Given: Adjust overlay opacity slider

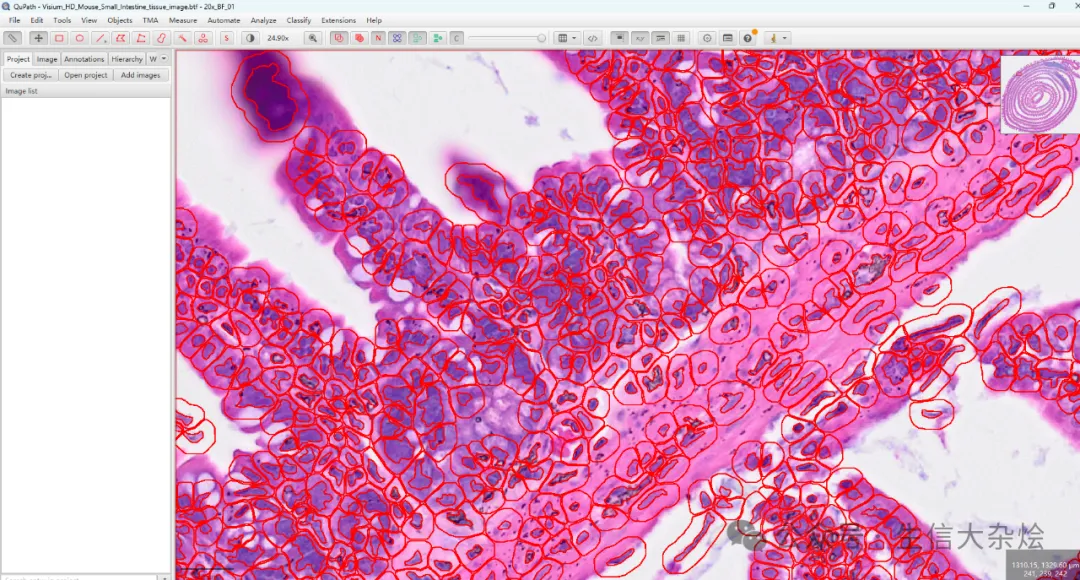Looking at the screenshot, I should click(x=508, y=39).
